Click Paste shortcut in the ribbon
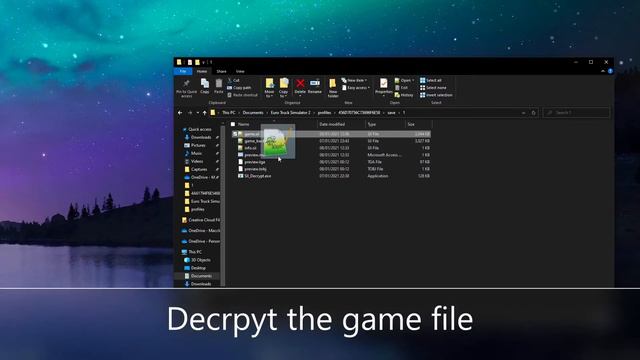Viewport: 640px width, 360px height. [x=242, y=95]
